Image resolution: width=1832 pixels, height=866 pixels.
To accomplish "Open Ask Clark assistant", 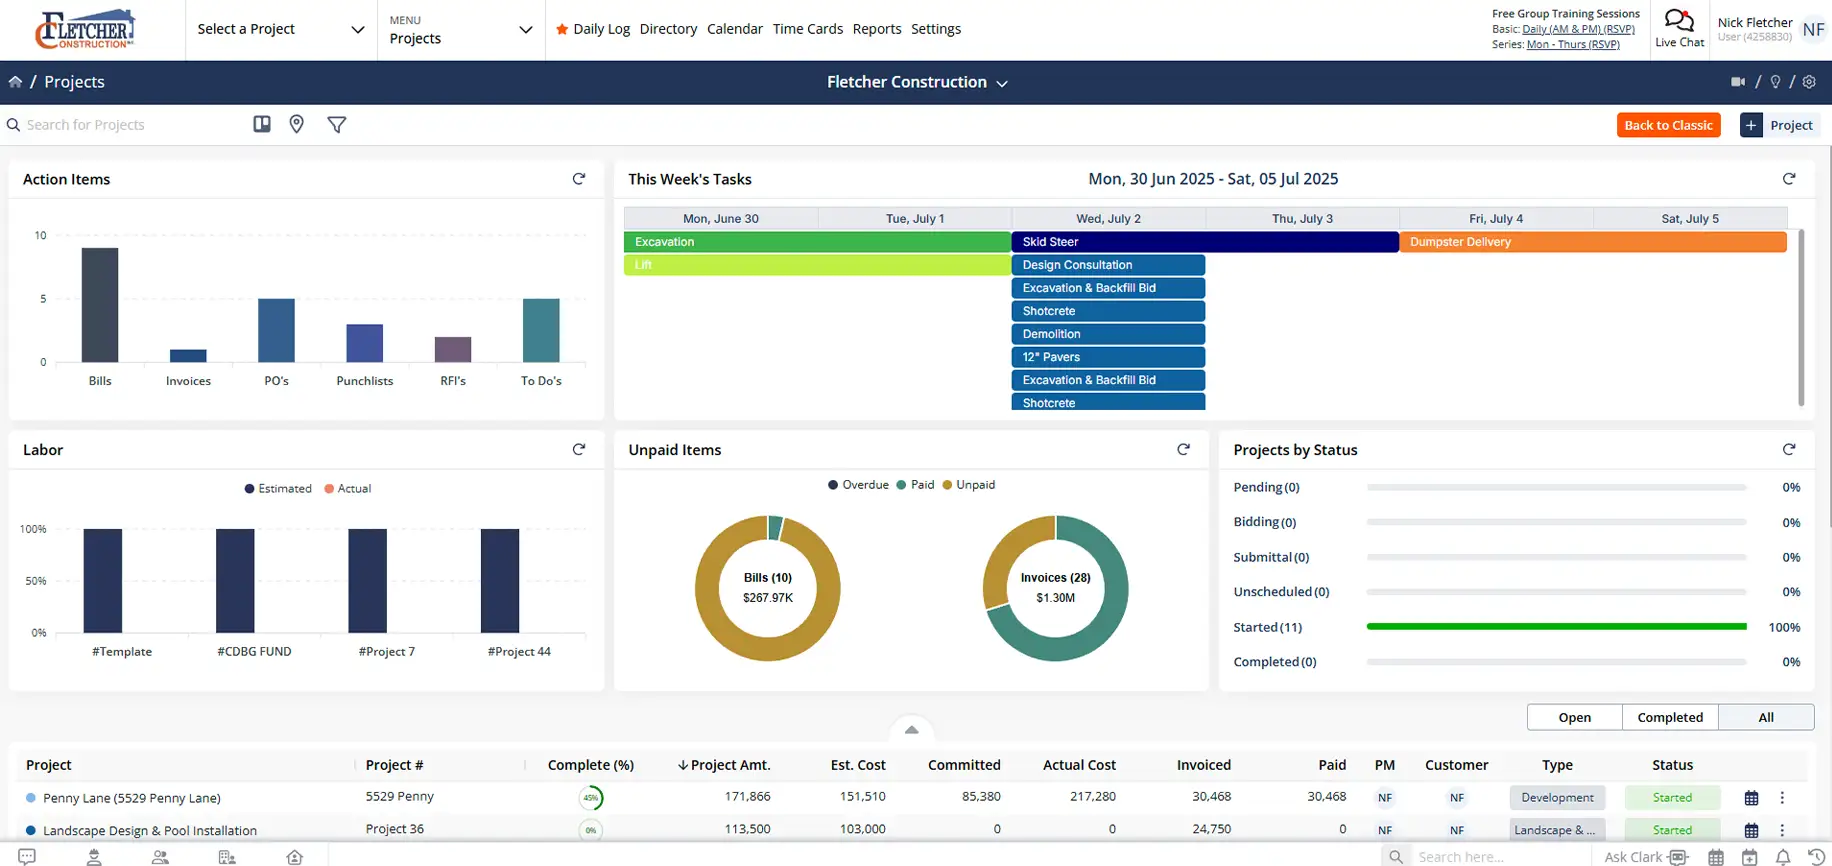I will [1646, 857].
